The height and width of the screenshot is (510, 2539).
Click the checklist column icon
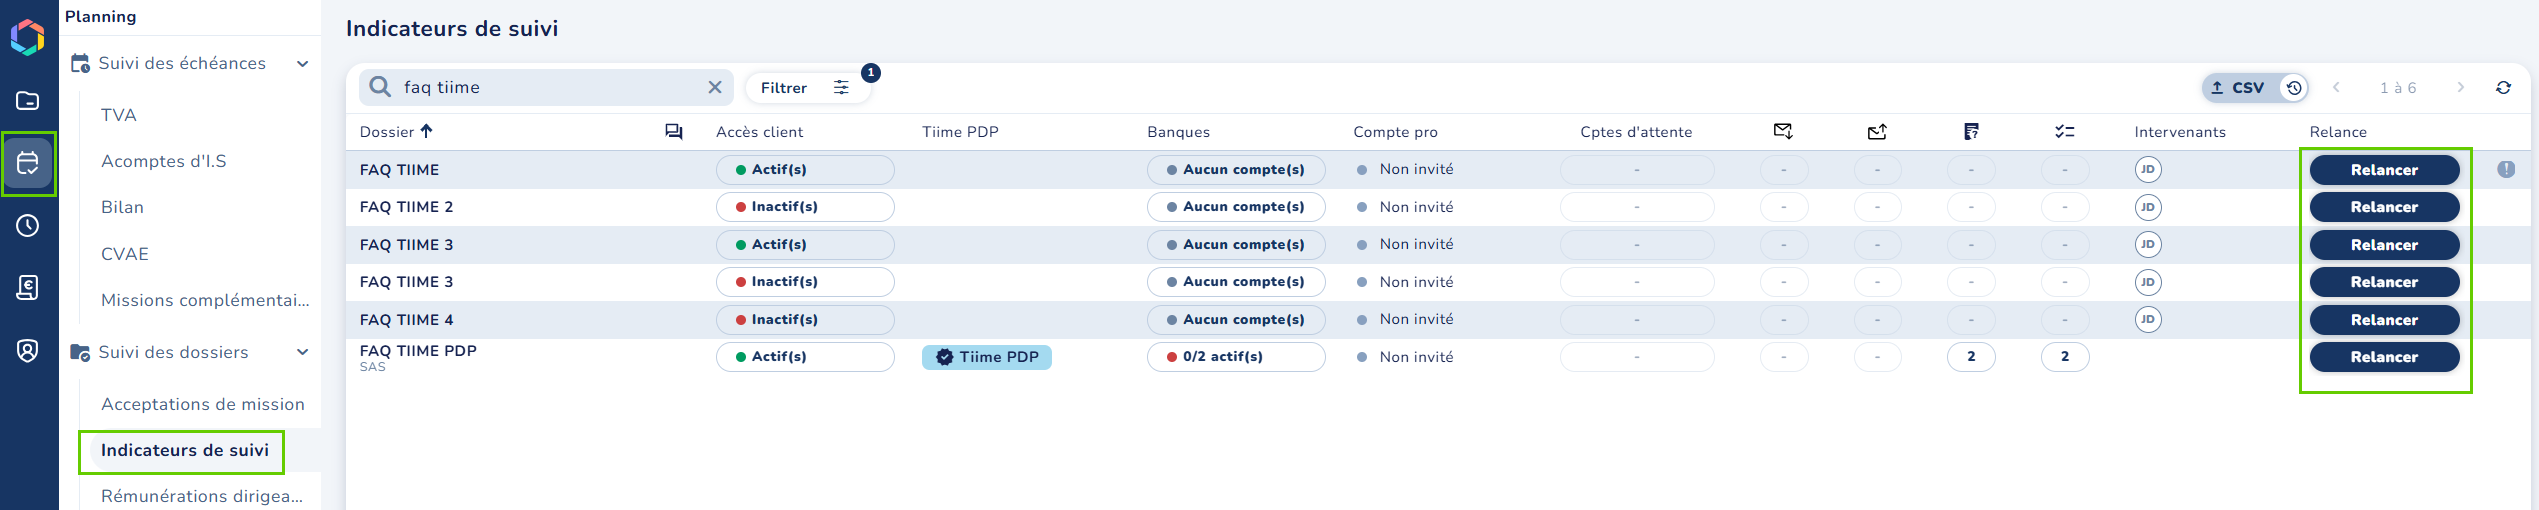coord(2065,131)
